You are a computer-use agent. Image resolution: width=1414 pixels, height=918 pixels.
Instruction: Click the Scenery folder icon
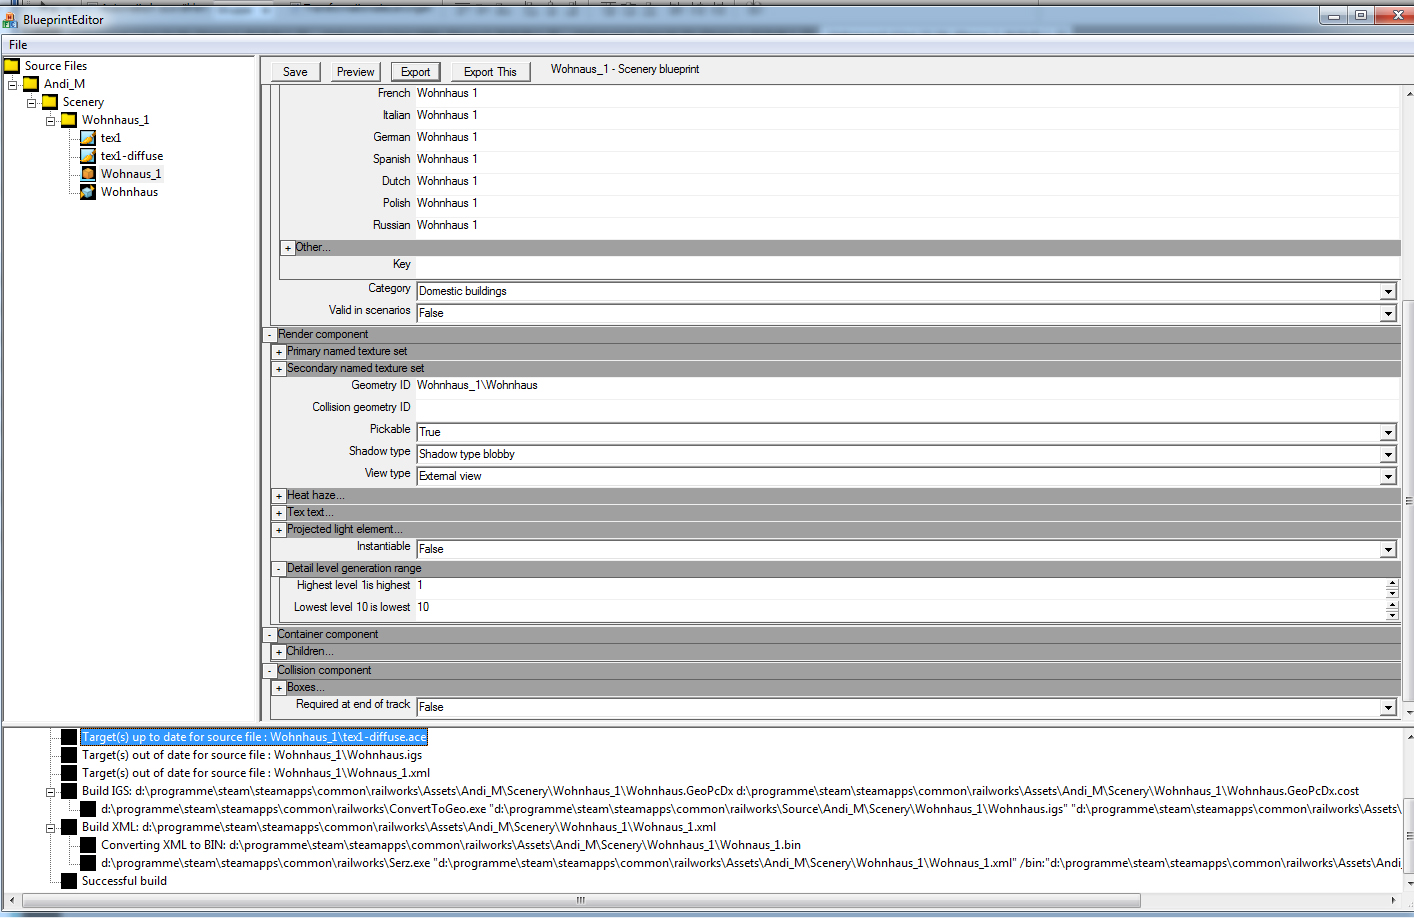pyautogui.click(x=50, y=102)
